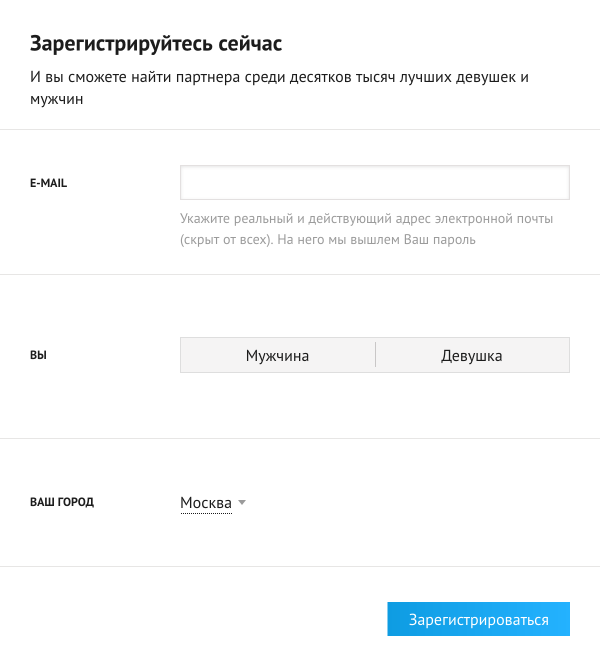Image resolution: width=600 pixels, height=671 pixels.
Task: Click the word "мужчин" in the subtitle
Action: coord(57,100)
